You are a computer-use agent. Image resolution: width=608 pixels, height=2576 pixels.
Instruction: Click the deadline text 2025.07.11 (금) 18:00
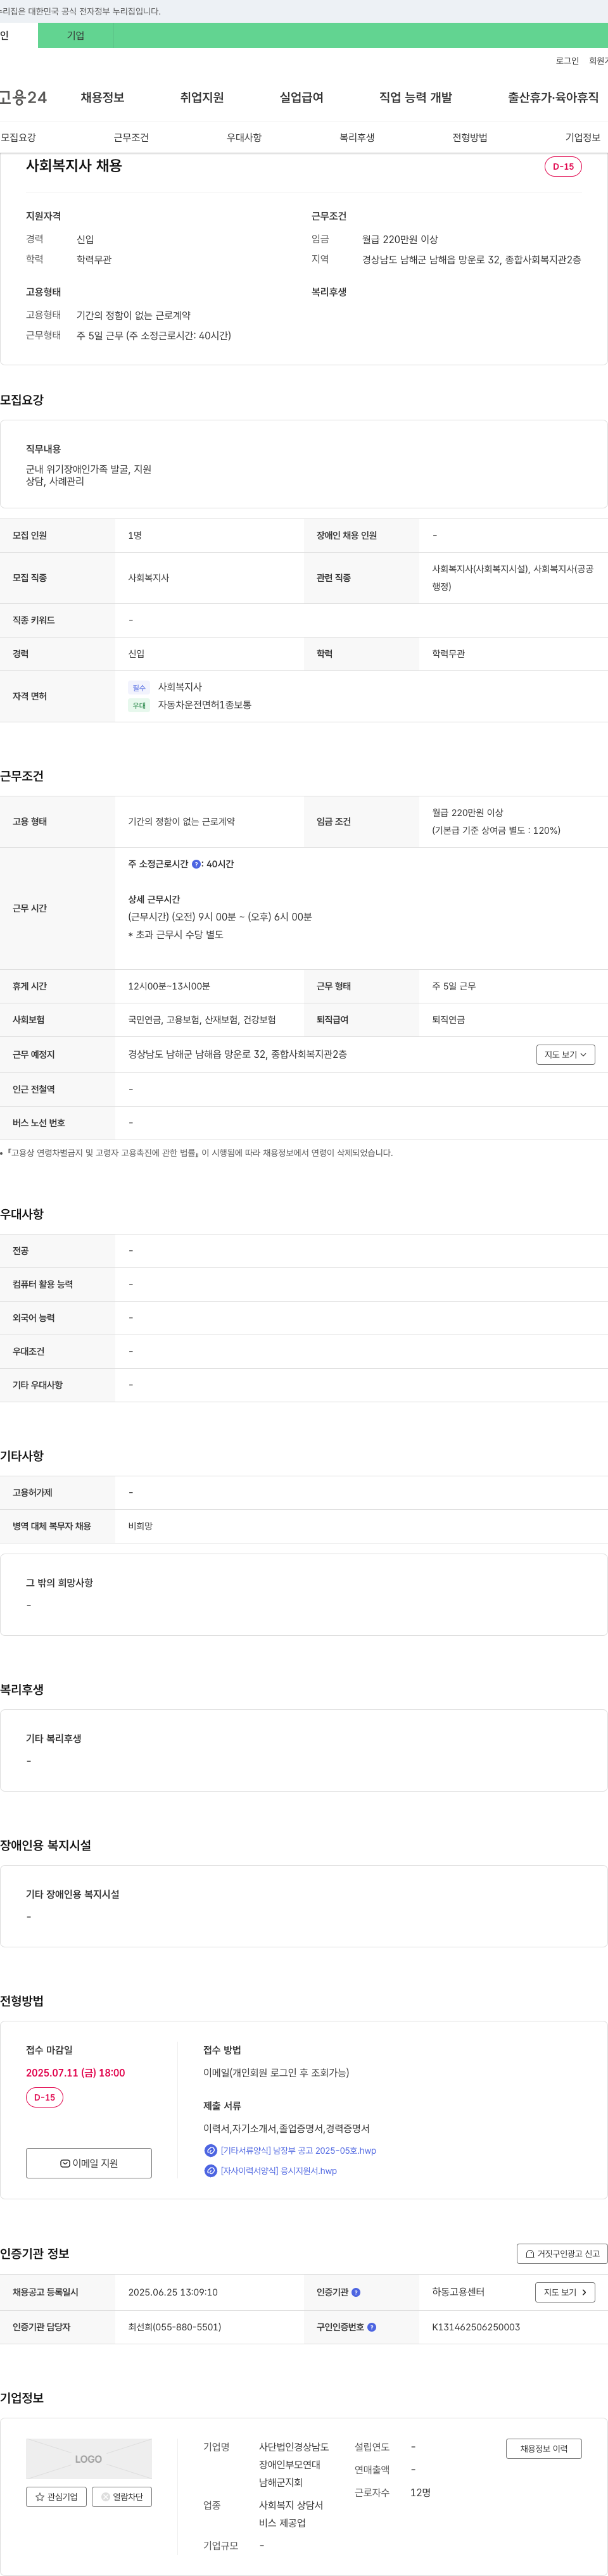point(75,2073)
